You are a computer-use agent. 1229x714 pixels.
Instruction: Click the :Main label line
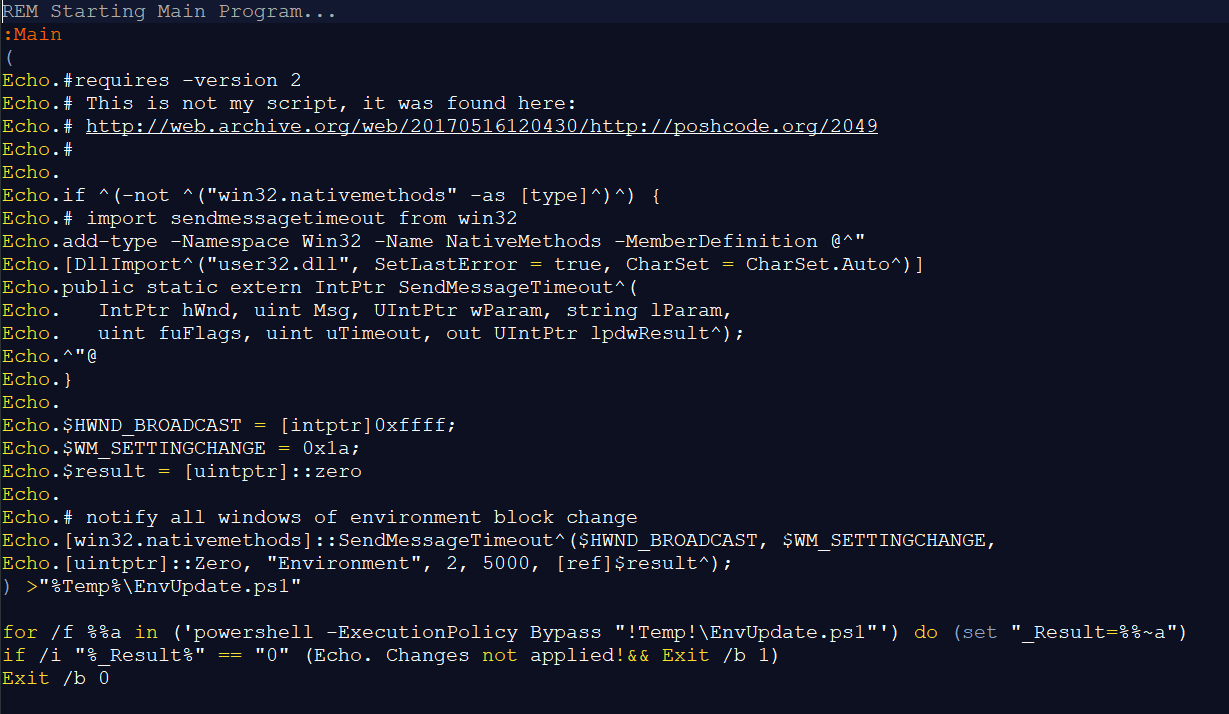32,34
